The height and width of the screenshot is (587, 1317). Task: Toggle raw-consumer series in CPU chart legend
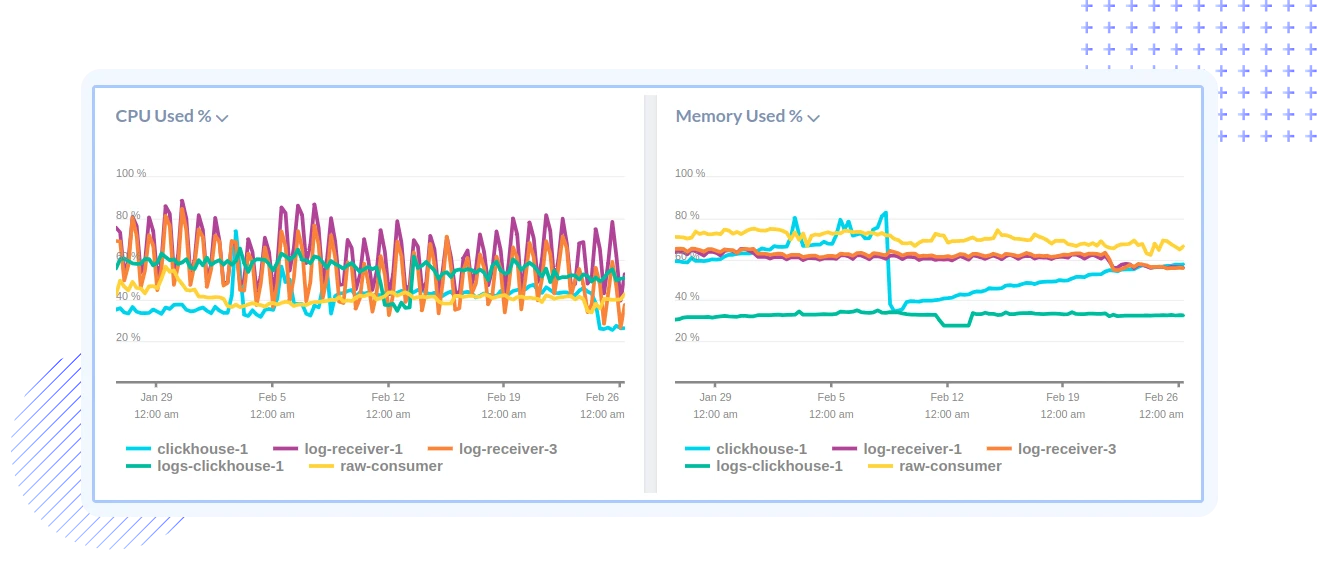[376, 466]
